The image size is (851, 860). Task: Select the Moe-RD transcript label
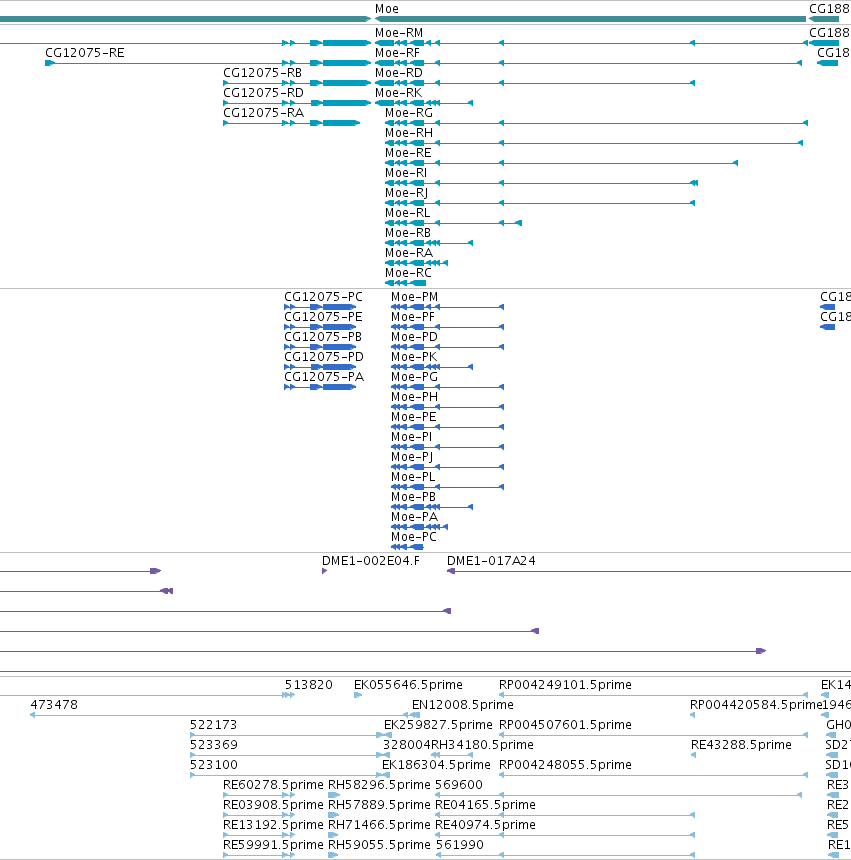(x=399, y=73)
